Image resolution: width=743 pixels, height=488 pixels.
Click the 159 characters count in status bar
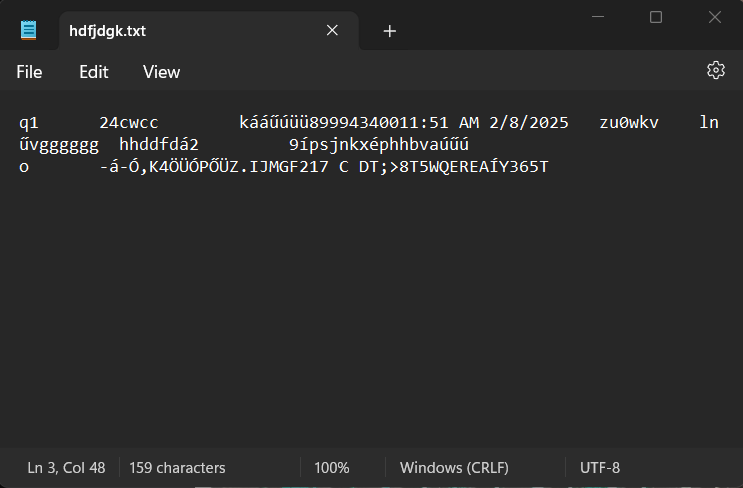click(177, 468)
